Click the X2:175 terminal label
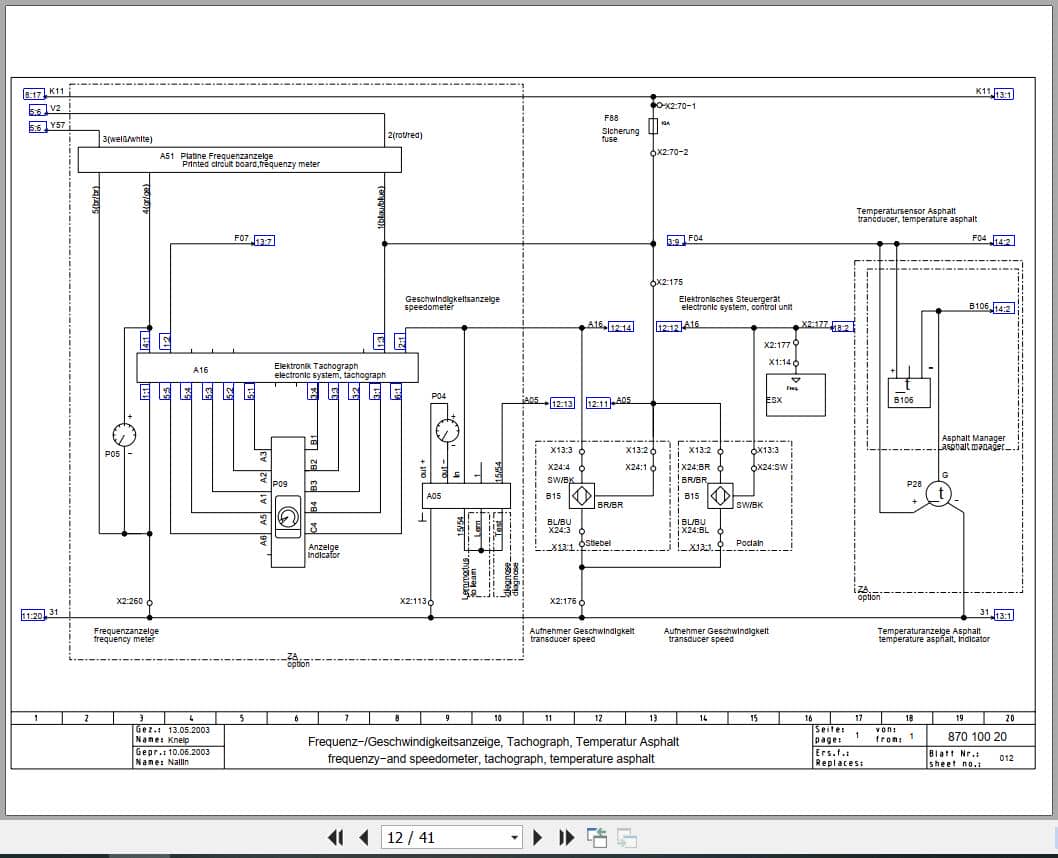 click(670, 282)
